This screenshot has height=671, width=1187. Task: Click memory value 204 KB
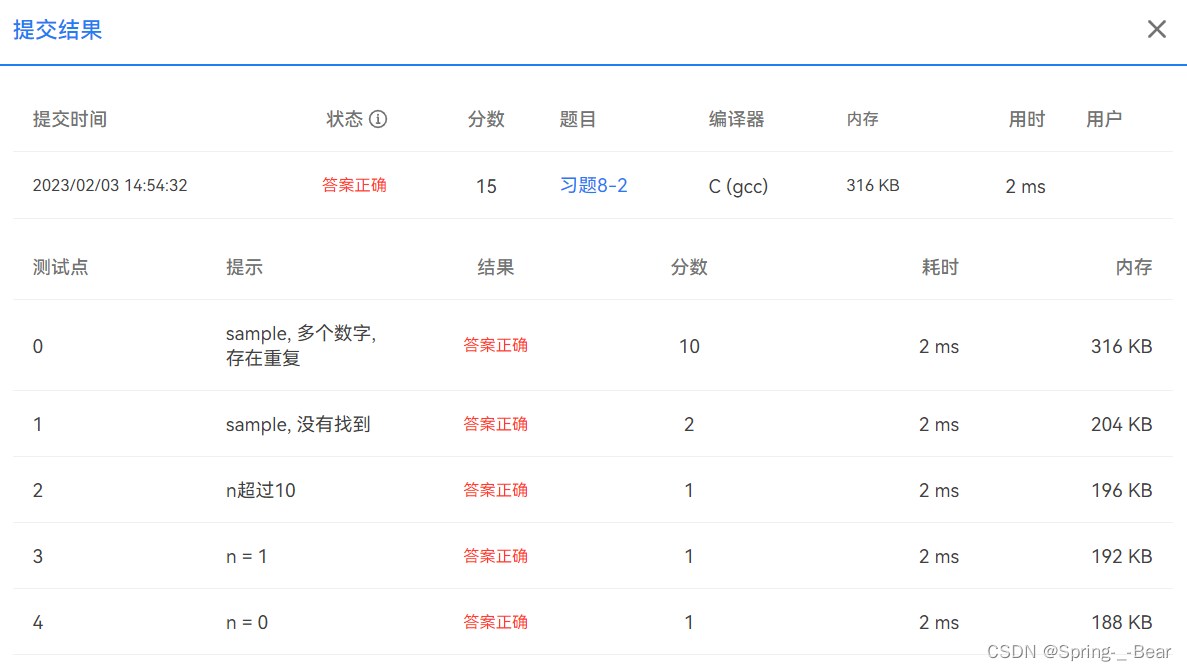coord(1121,425)
